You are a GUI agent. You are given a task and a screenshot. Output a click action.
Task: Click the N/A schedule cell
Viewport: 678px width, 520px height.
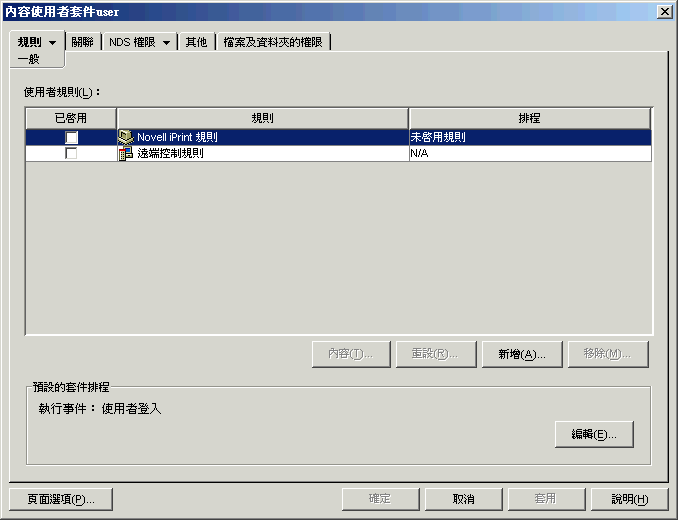coord(530,153)
